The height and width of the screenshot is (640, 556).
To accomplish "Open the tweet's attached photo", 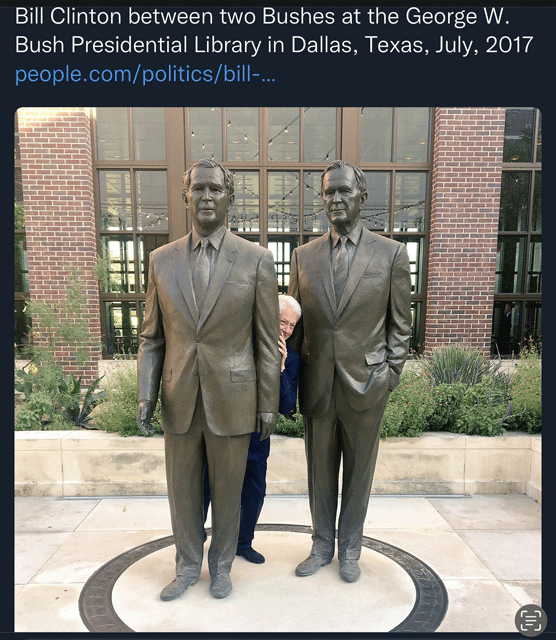I will (278, 369).
